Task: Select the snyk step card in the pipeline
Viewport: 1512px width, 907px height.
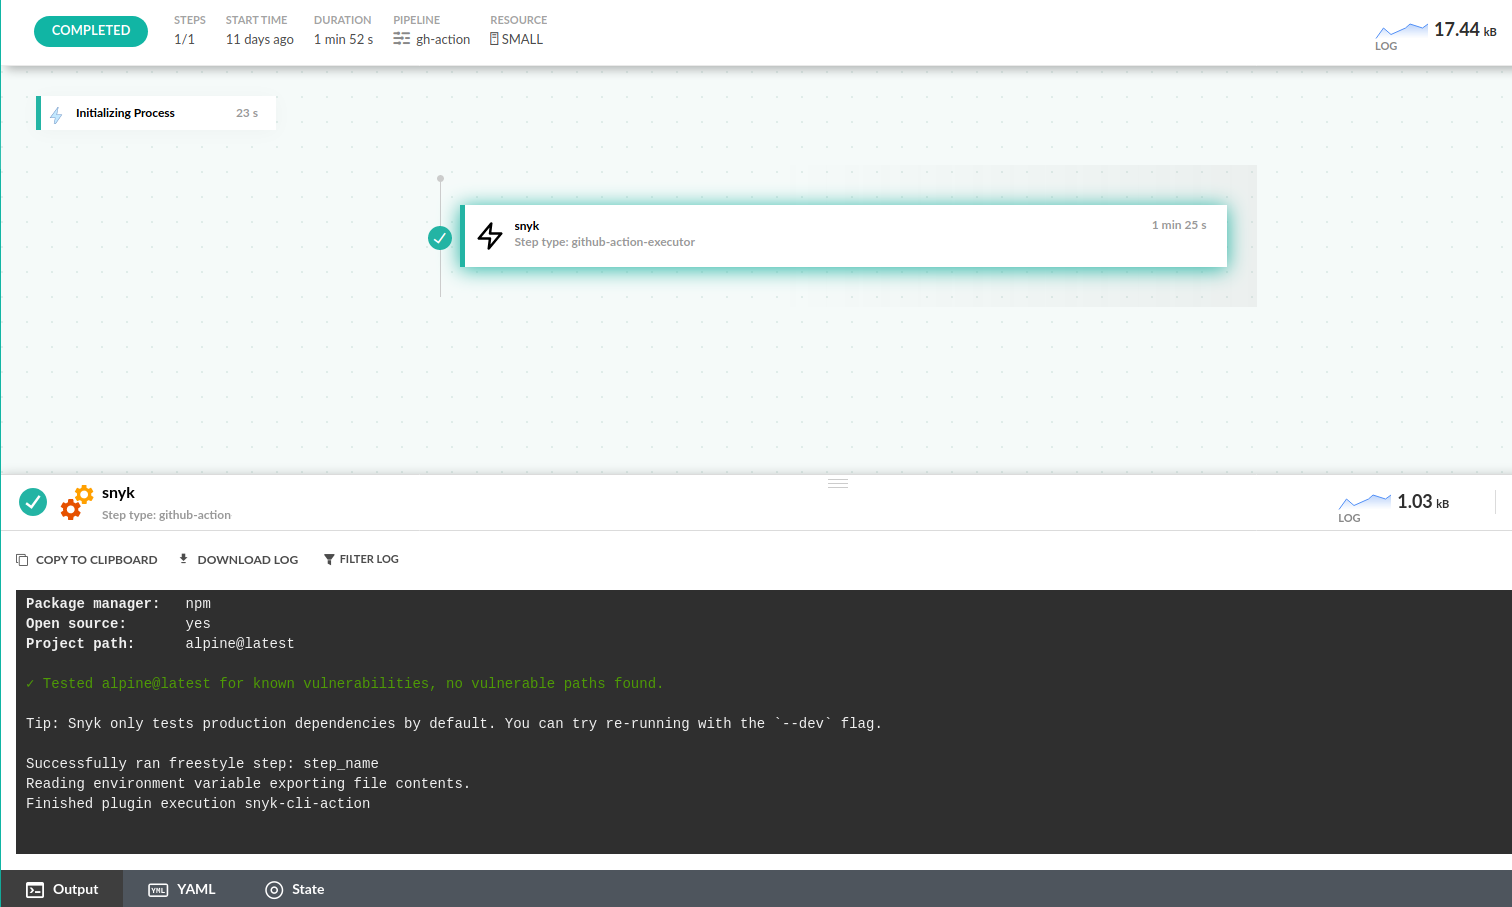Action: [845, 236]
